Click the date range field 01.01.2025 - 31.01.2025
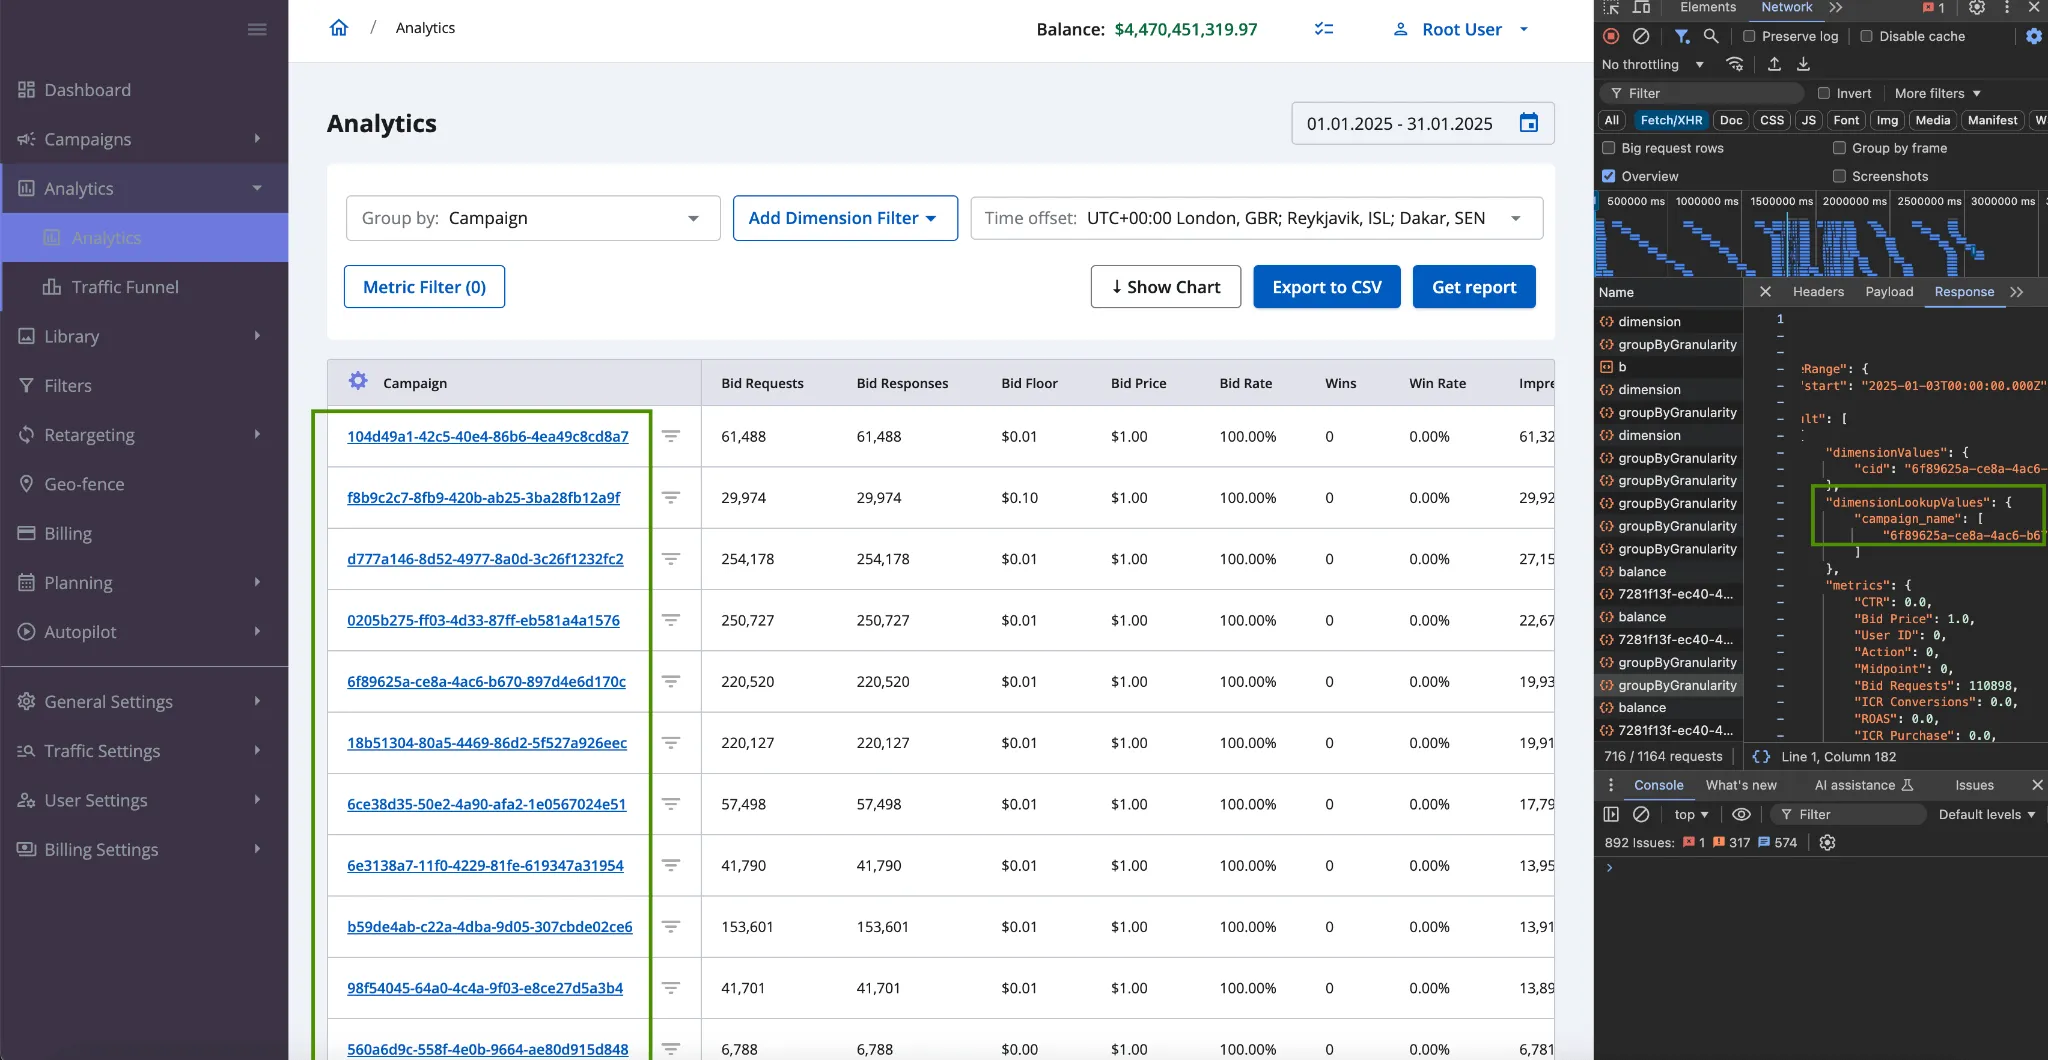 pos(1423,123)
